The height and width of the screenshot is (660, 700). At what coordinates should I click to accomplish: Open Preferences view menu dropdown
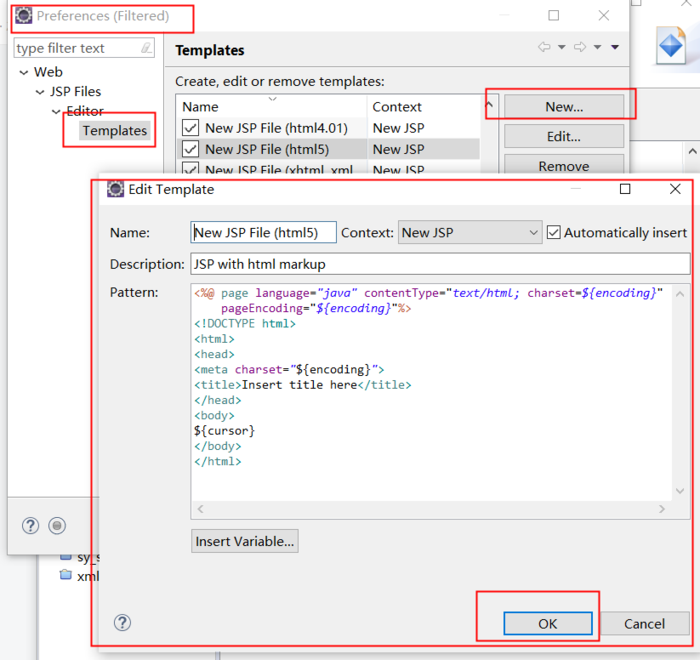(615, 47)
